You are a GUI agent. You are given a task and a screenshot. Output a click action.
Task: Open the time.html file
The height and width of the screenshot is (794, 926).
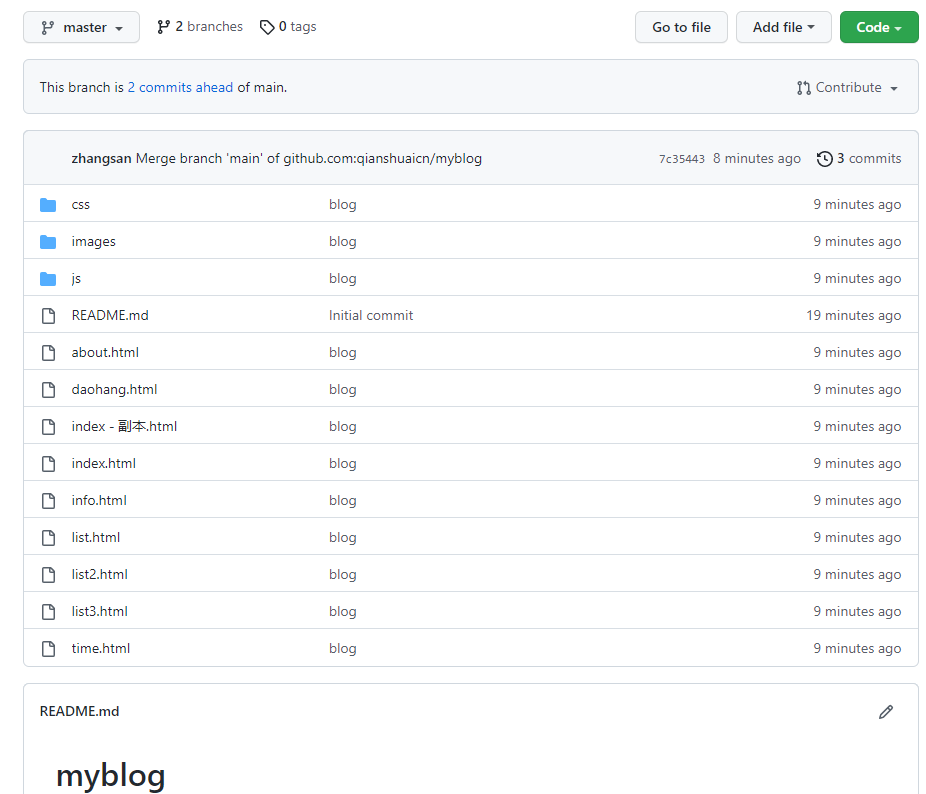coord(100,649)
